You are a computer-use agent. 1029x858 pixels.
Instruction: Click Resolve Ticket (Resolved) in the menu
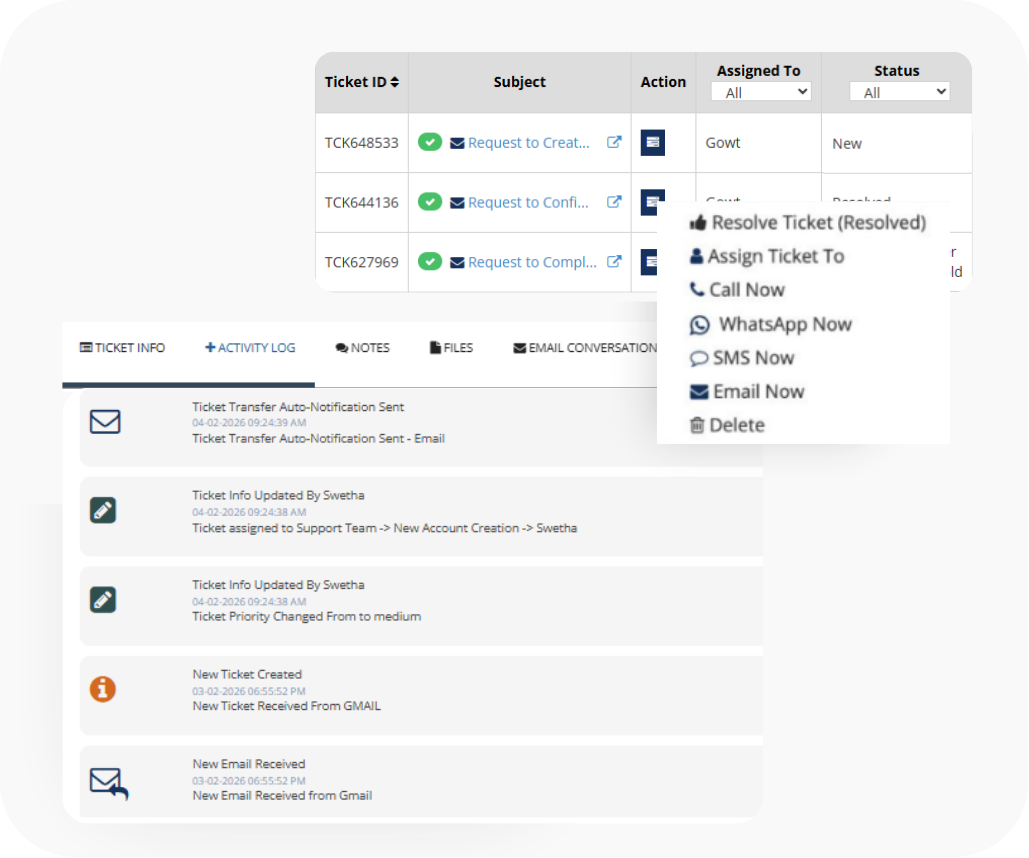[x=808, y=222]
